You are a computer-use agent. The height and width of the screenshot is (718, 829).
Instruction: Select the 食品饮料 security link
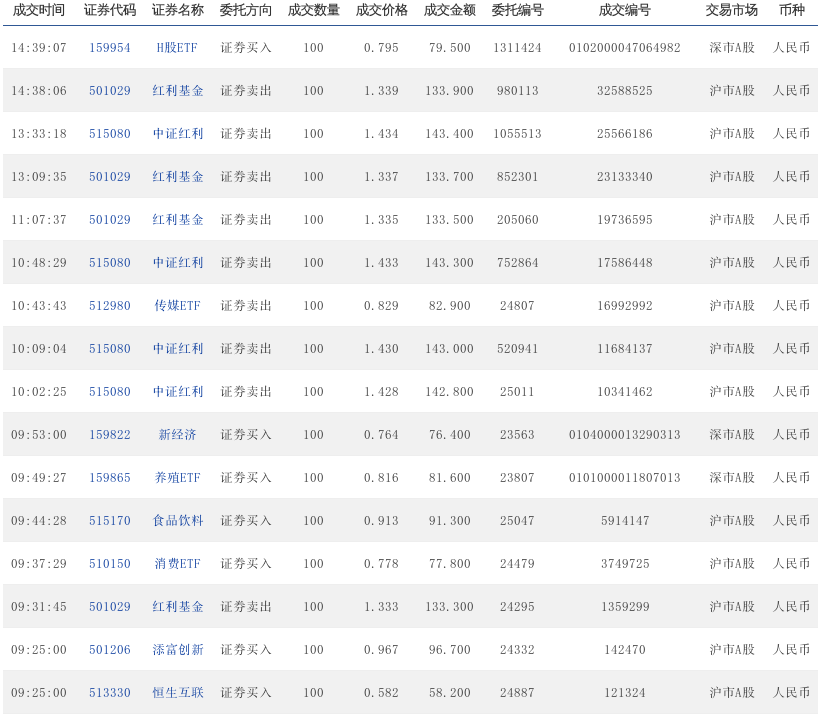point(177,521)
